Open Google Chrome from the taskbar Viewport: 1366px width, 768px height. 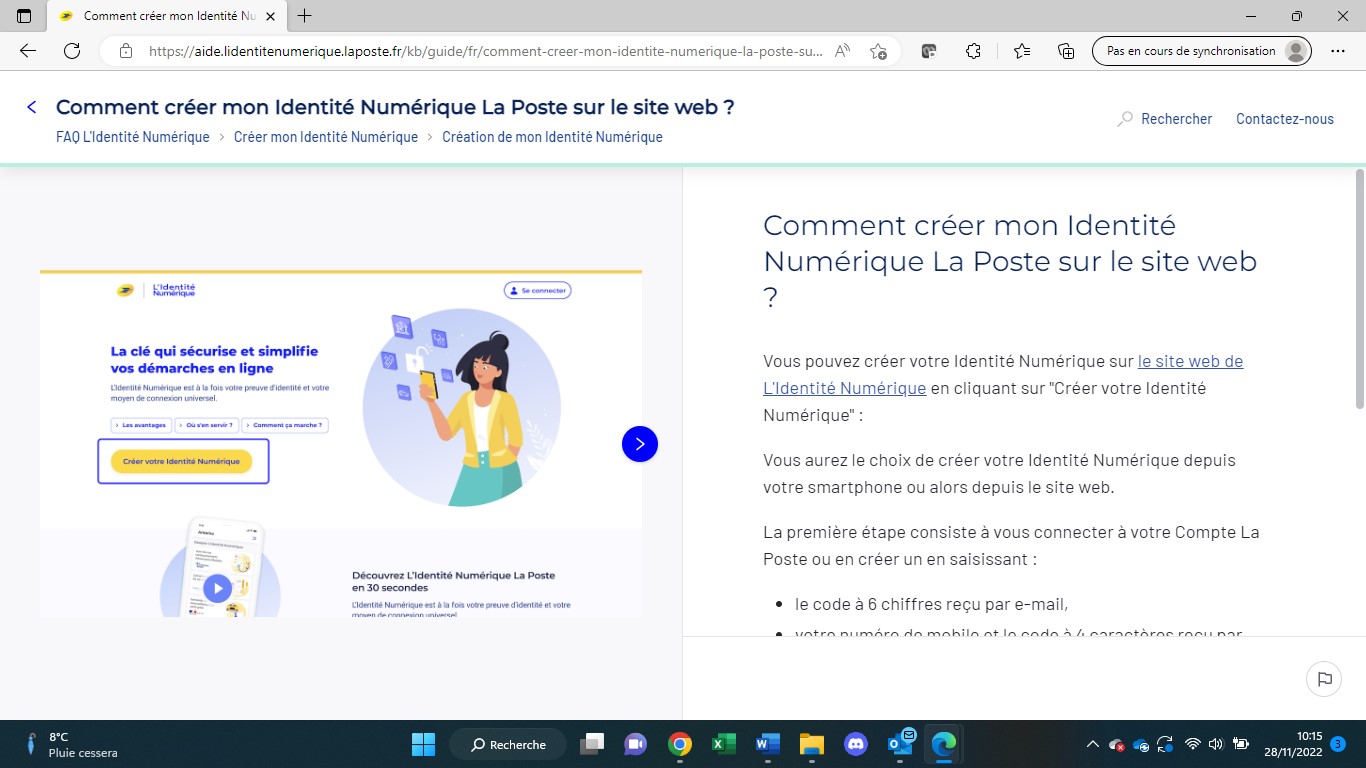coord(680,744)
